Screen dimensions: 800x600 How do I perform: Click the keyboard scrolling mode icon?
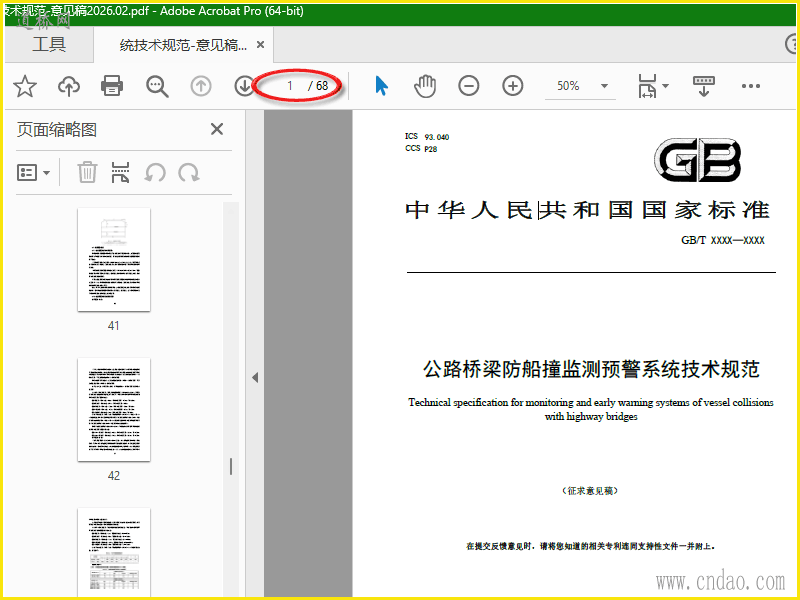(704, 86)
